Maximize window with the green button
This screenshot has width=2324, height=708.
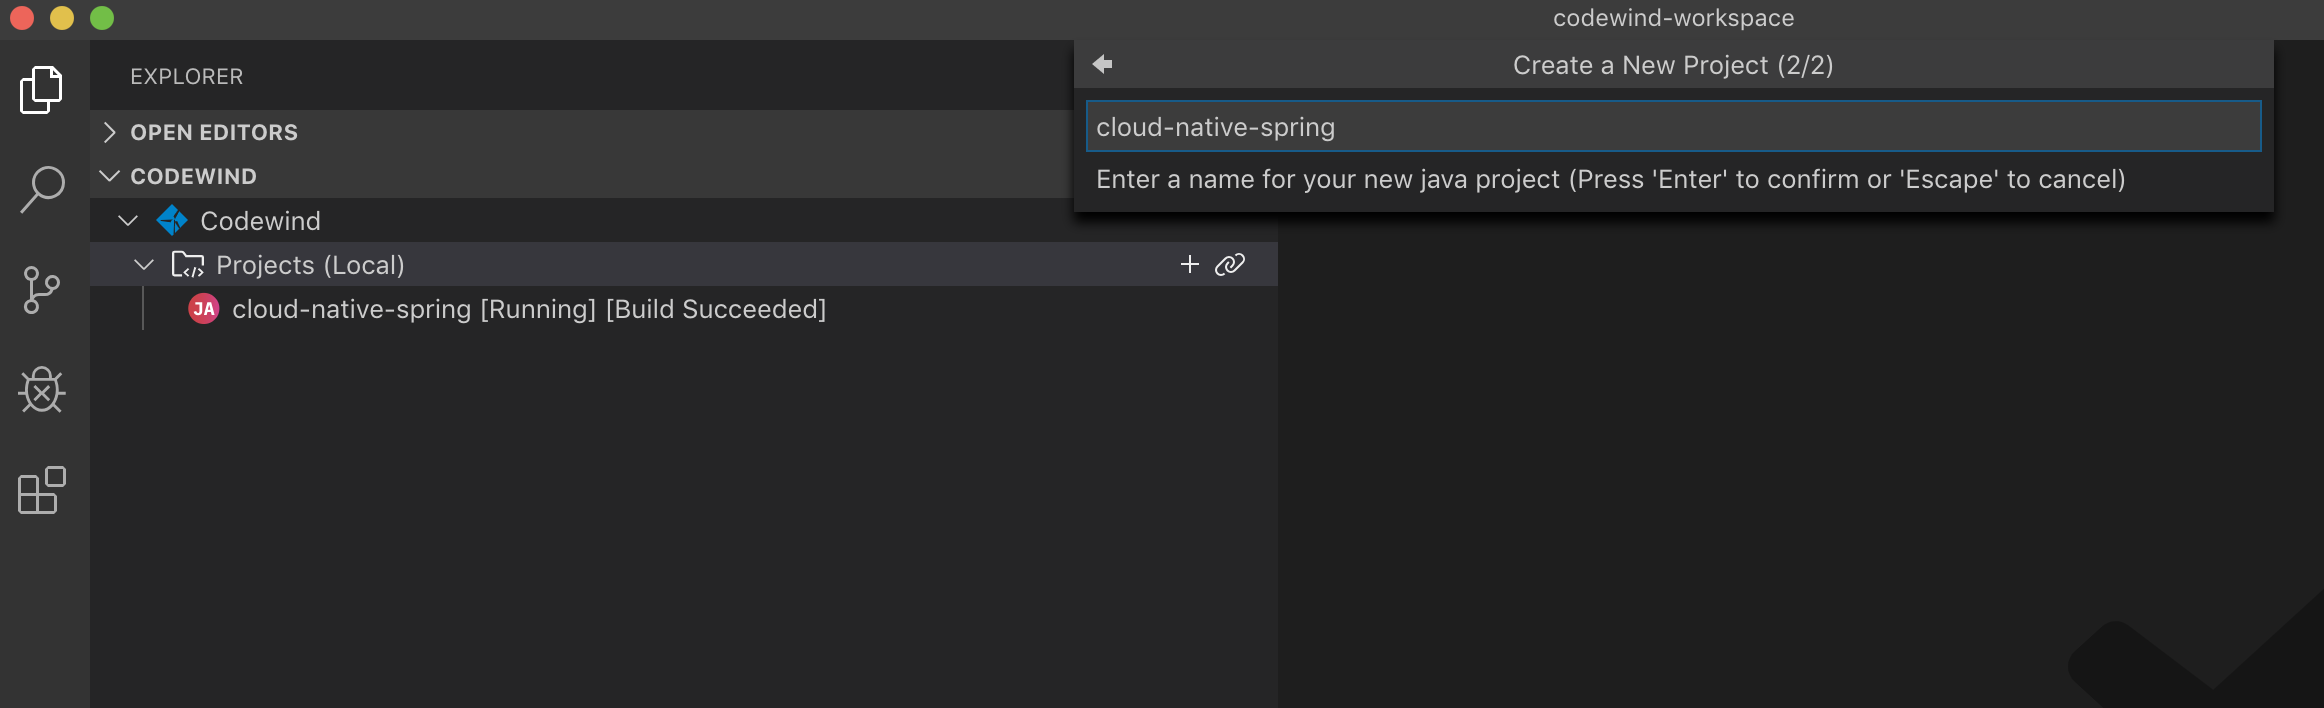[102, 18]
